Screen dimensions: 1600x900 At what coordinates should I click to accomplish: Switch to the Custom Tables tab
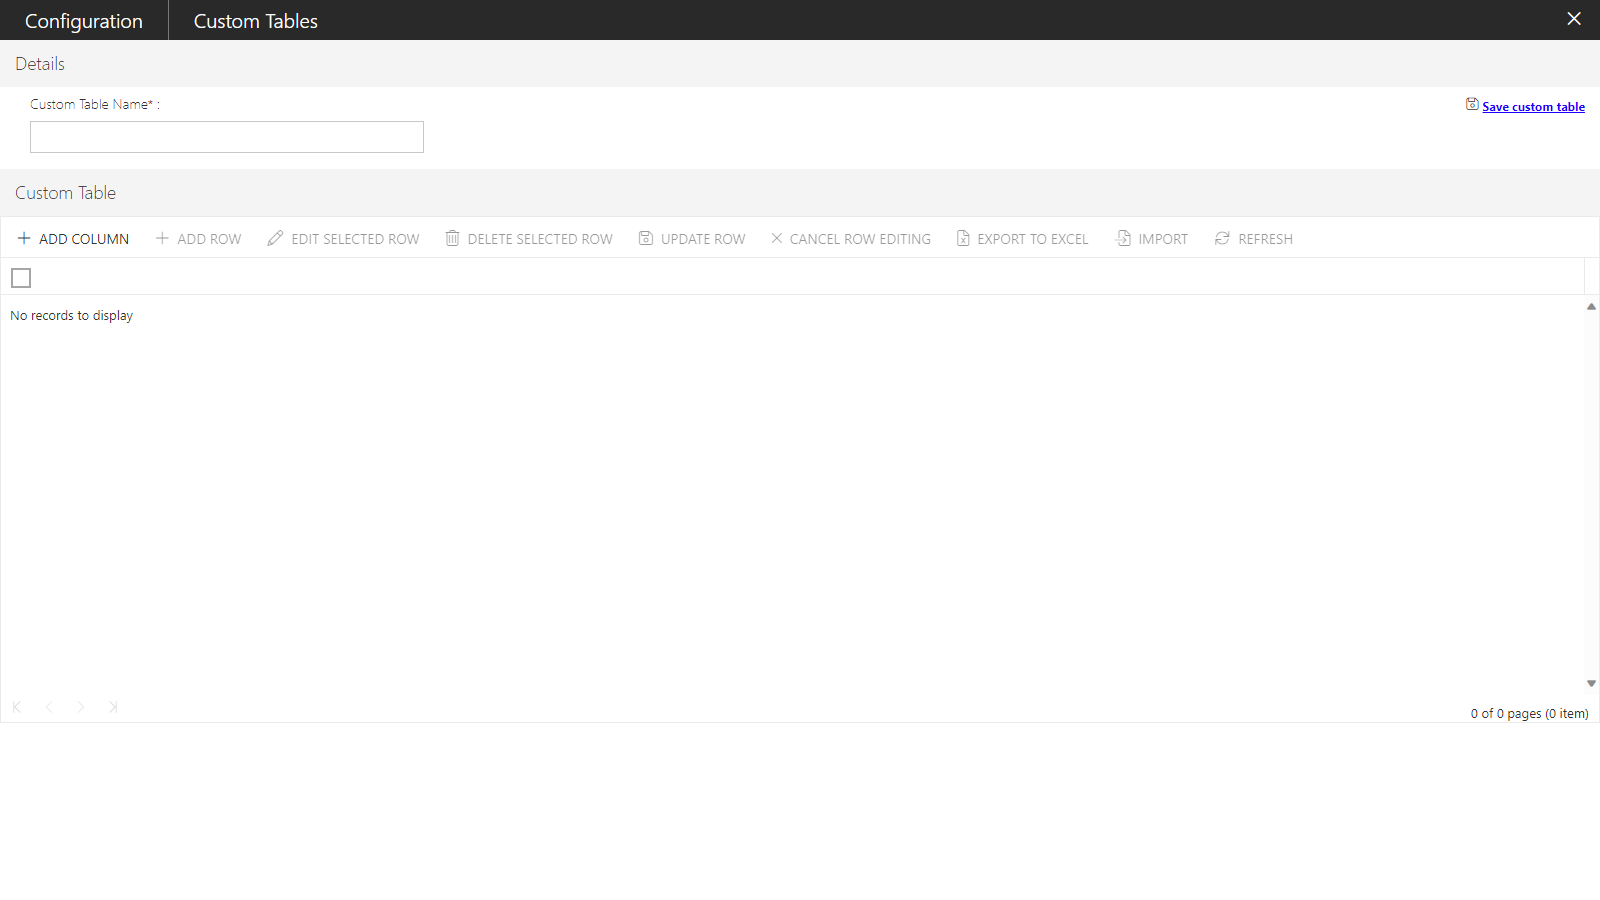(x=255, y=21)
